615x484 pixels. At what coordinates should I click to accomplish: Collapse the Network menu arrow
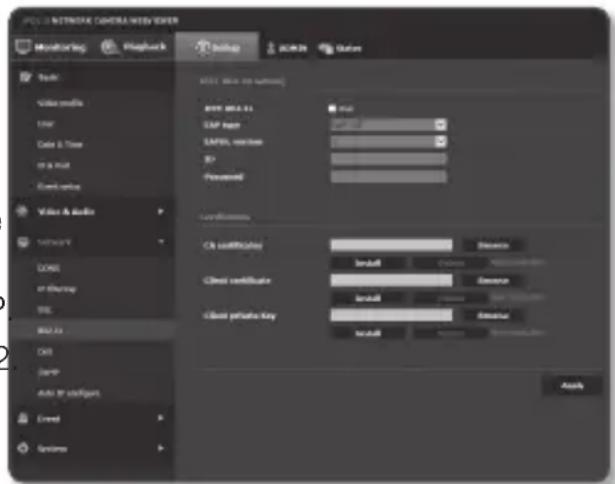[x=161, y=242]
